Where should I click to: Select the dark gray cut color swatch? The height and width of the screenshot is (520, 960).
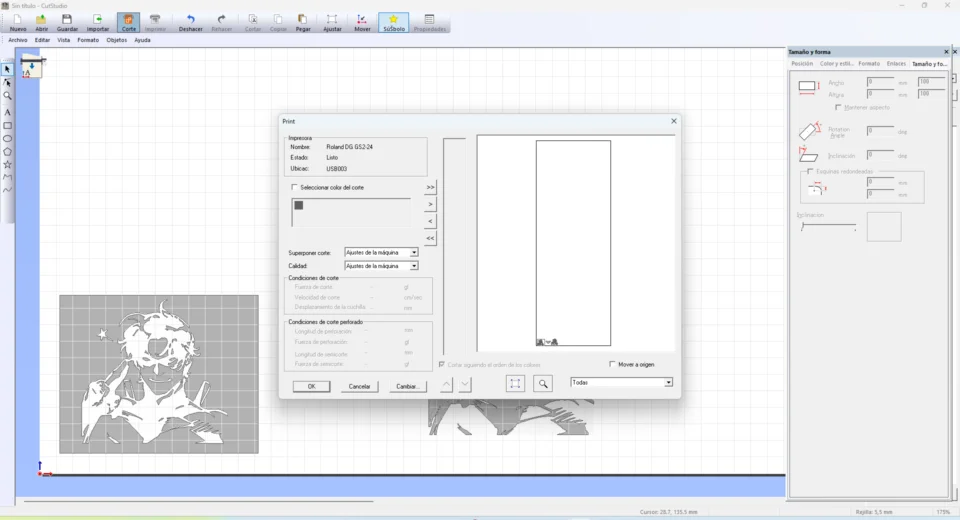299,205
